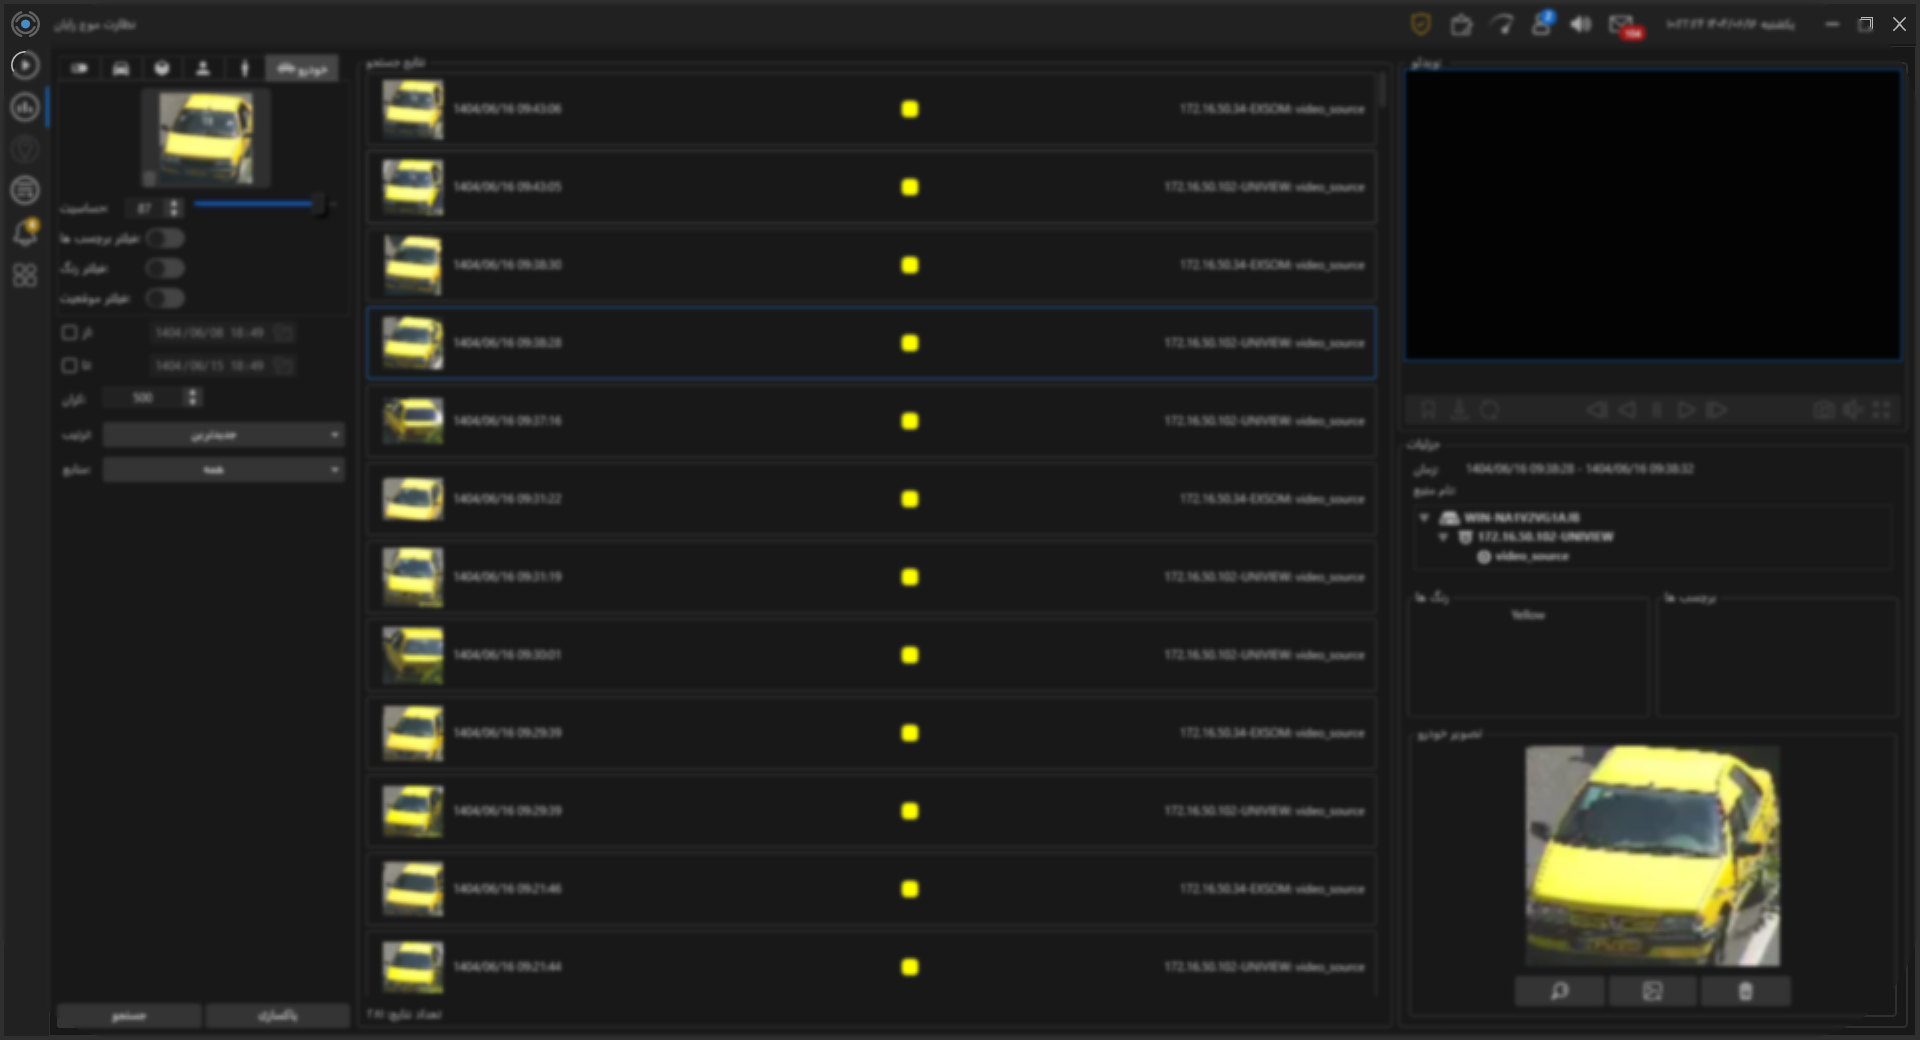Screen dimensions: 1920x1040
Task: Check the start date checkbox
Action: coord(69,332)
